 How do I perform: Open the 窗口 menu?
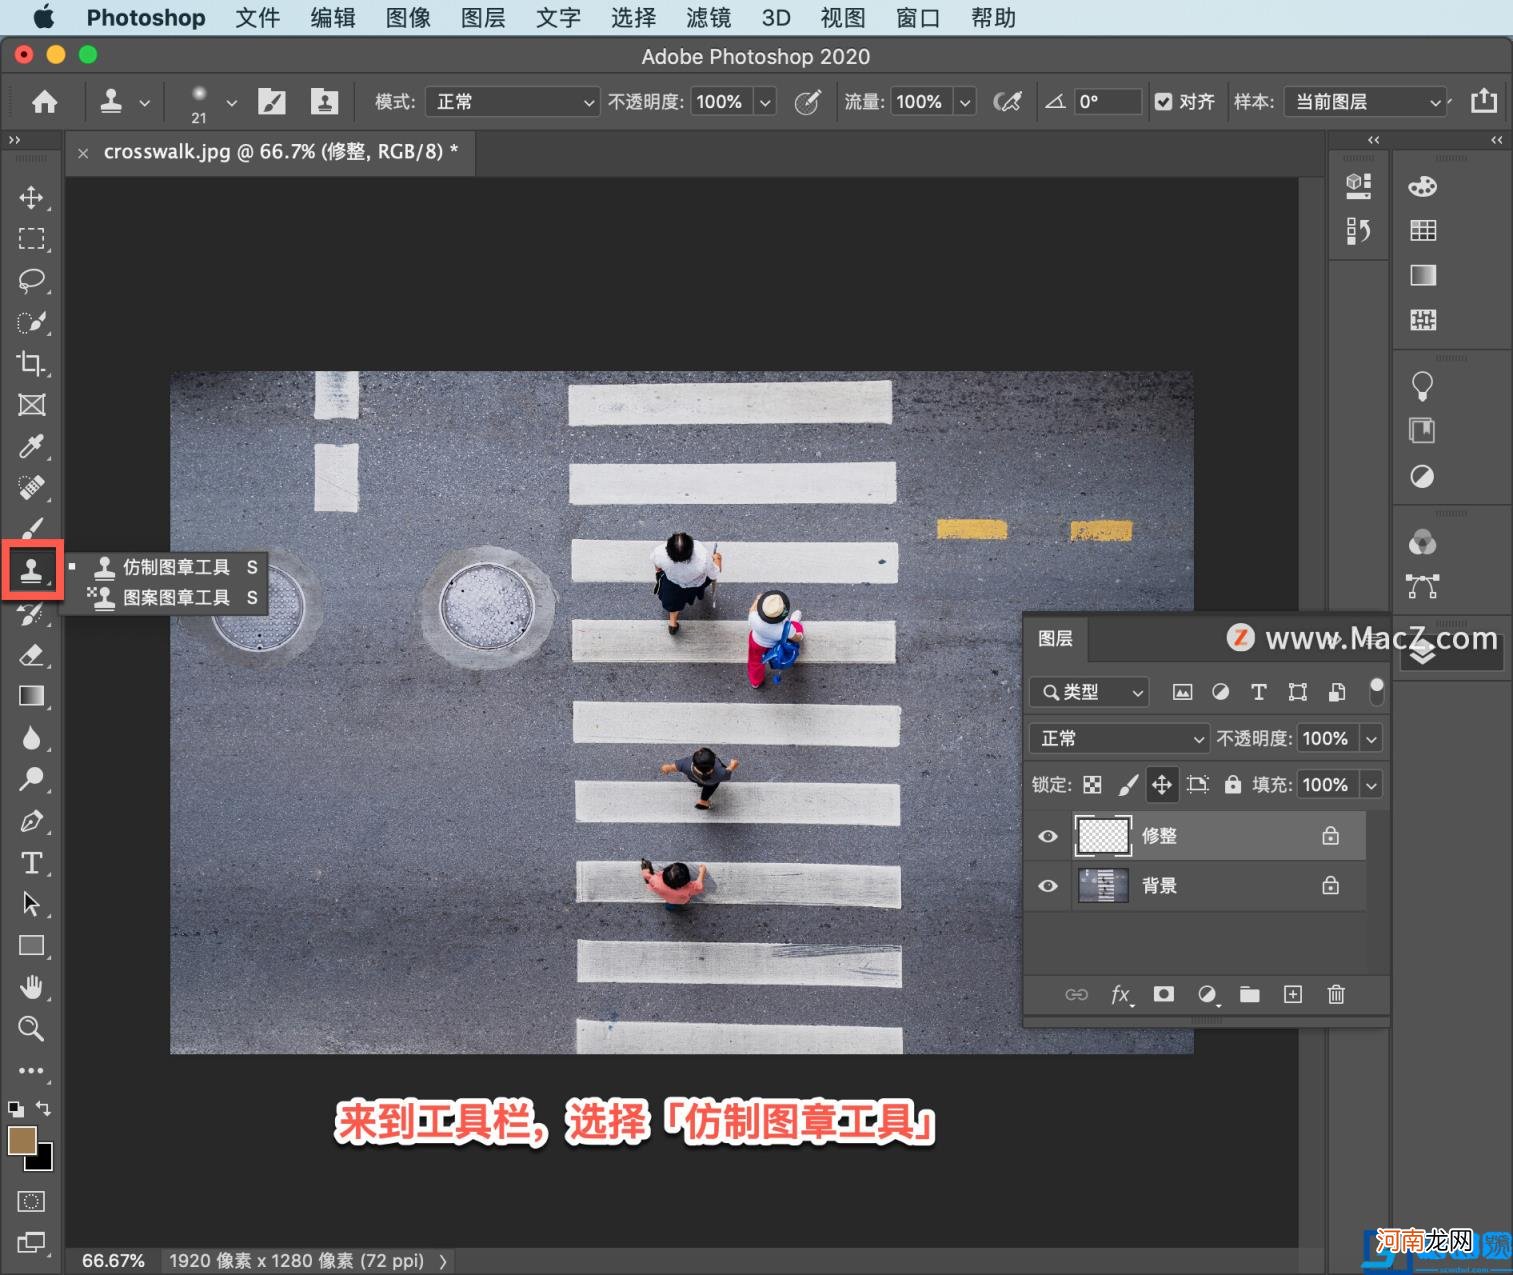click(918, 18)
